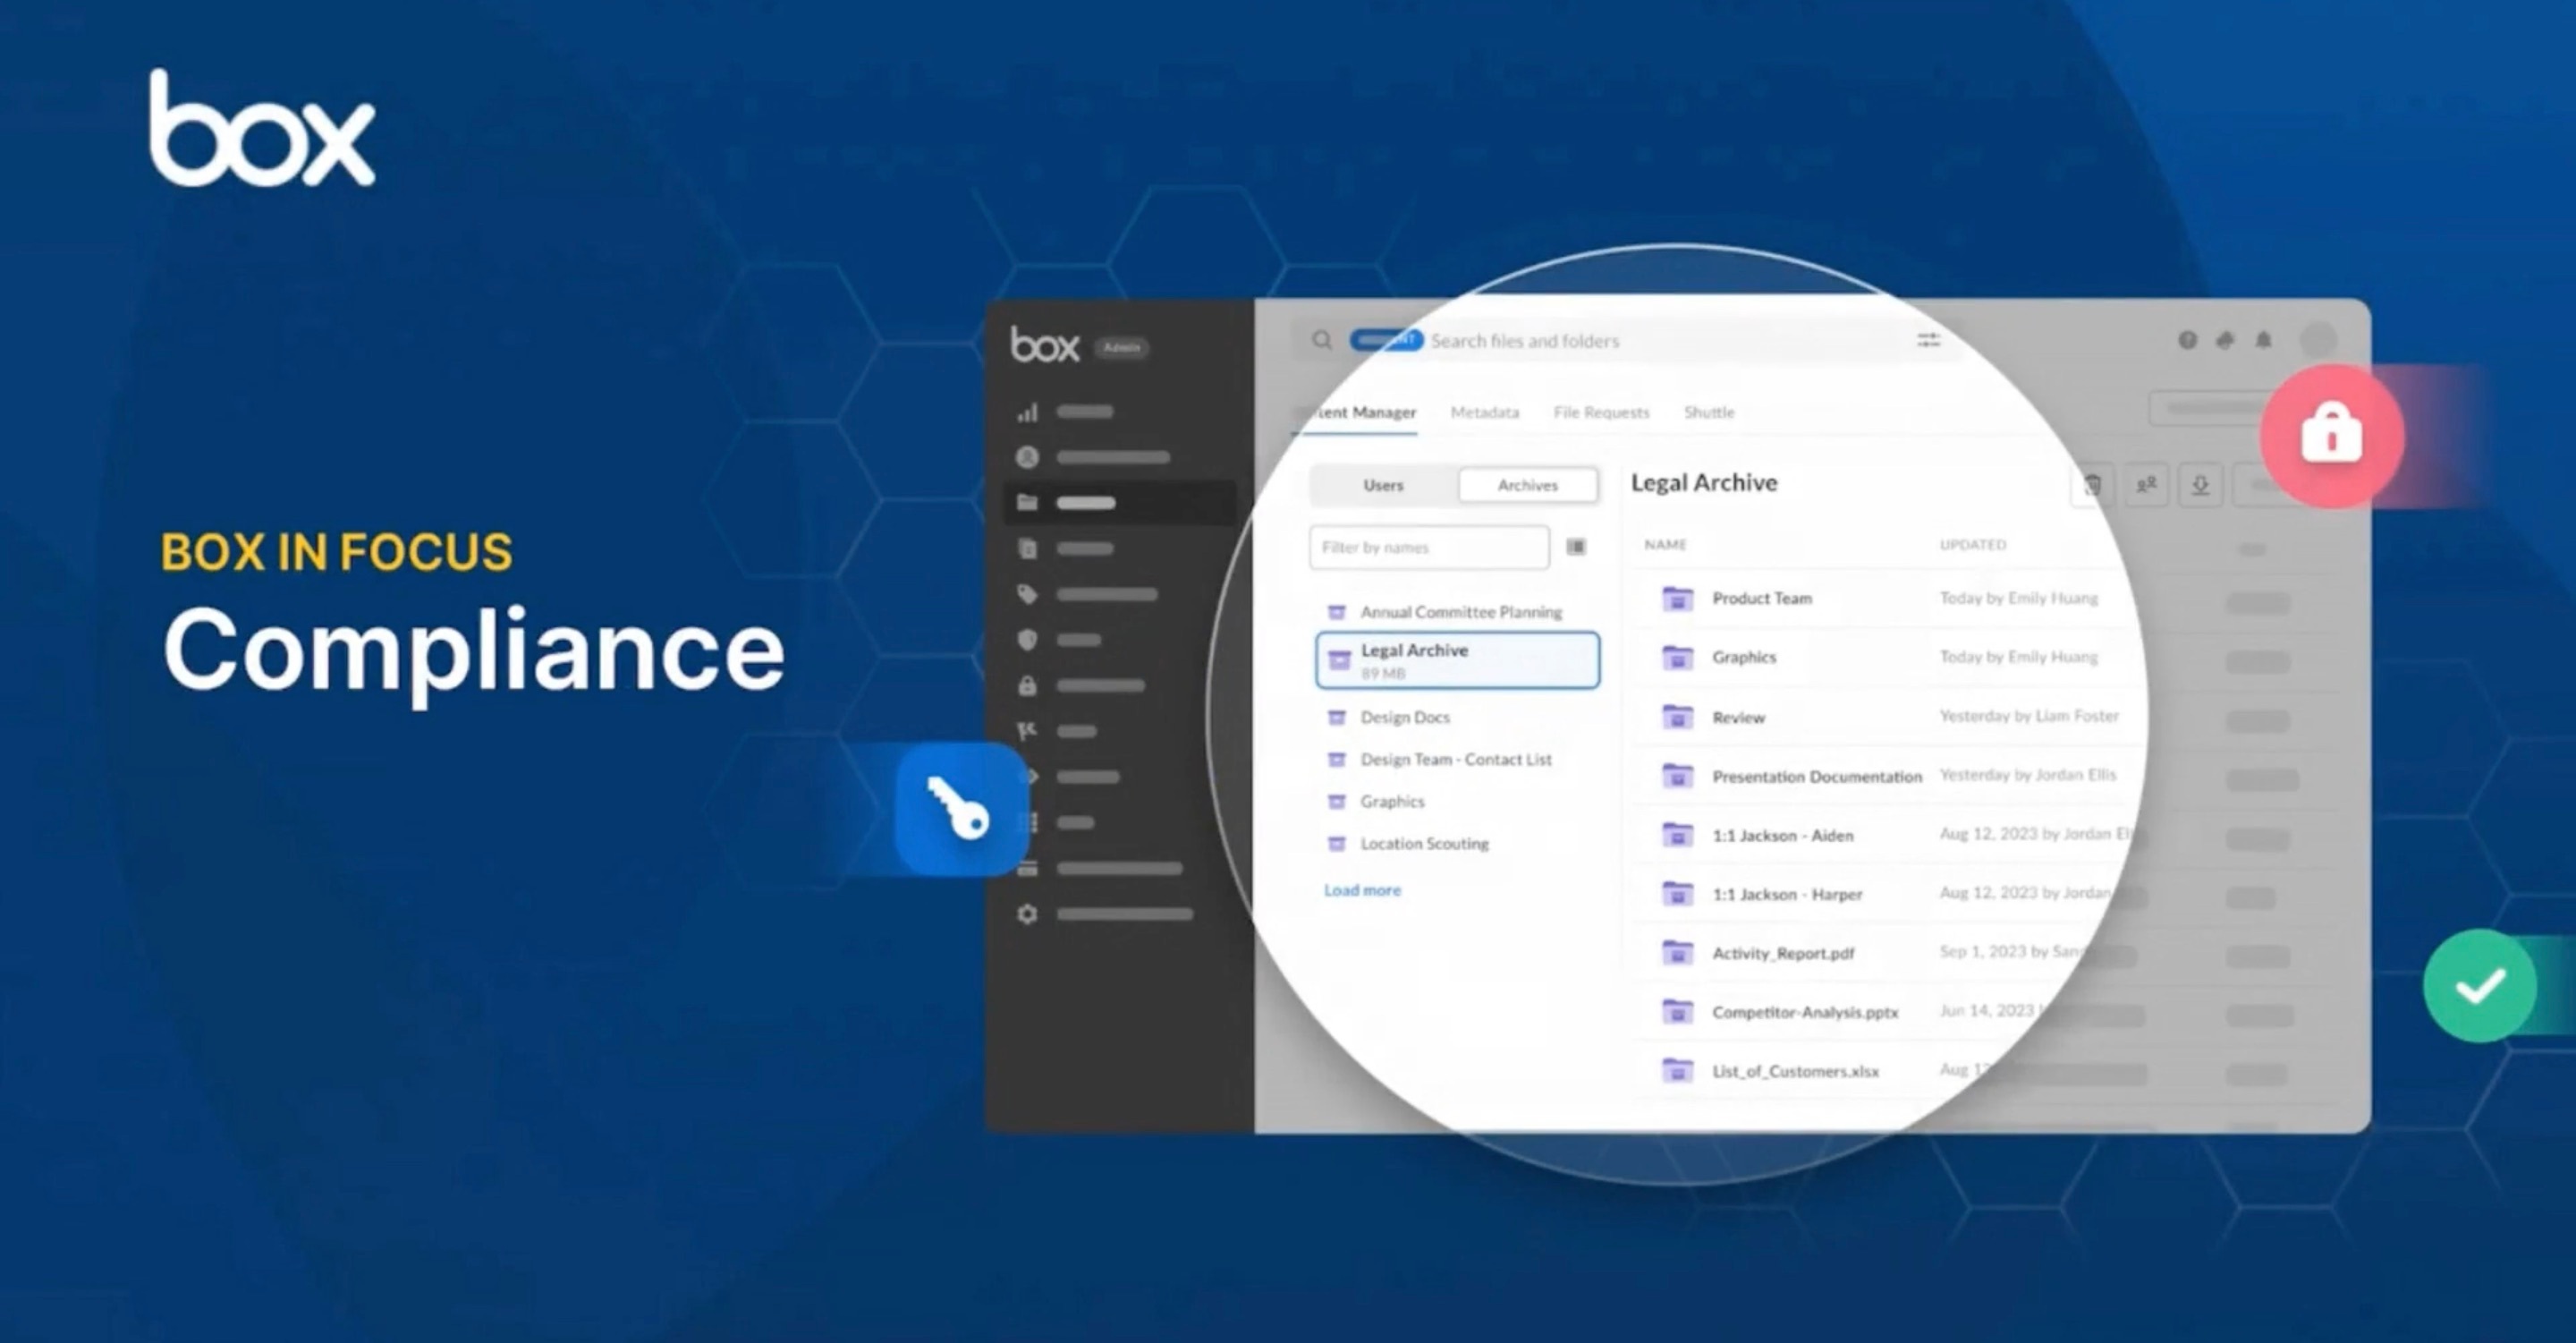
Task: Open the help question mark icon
Action: coord(2188,340)
